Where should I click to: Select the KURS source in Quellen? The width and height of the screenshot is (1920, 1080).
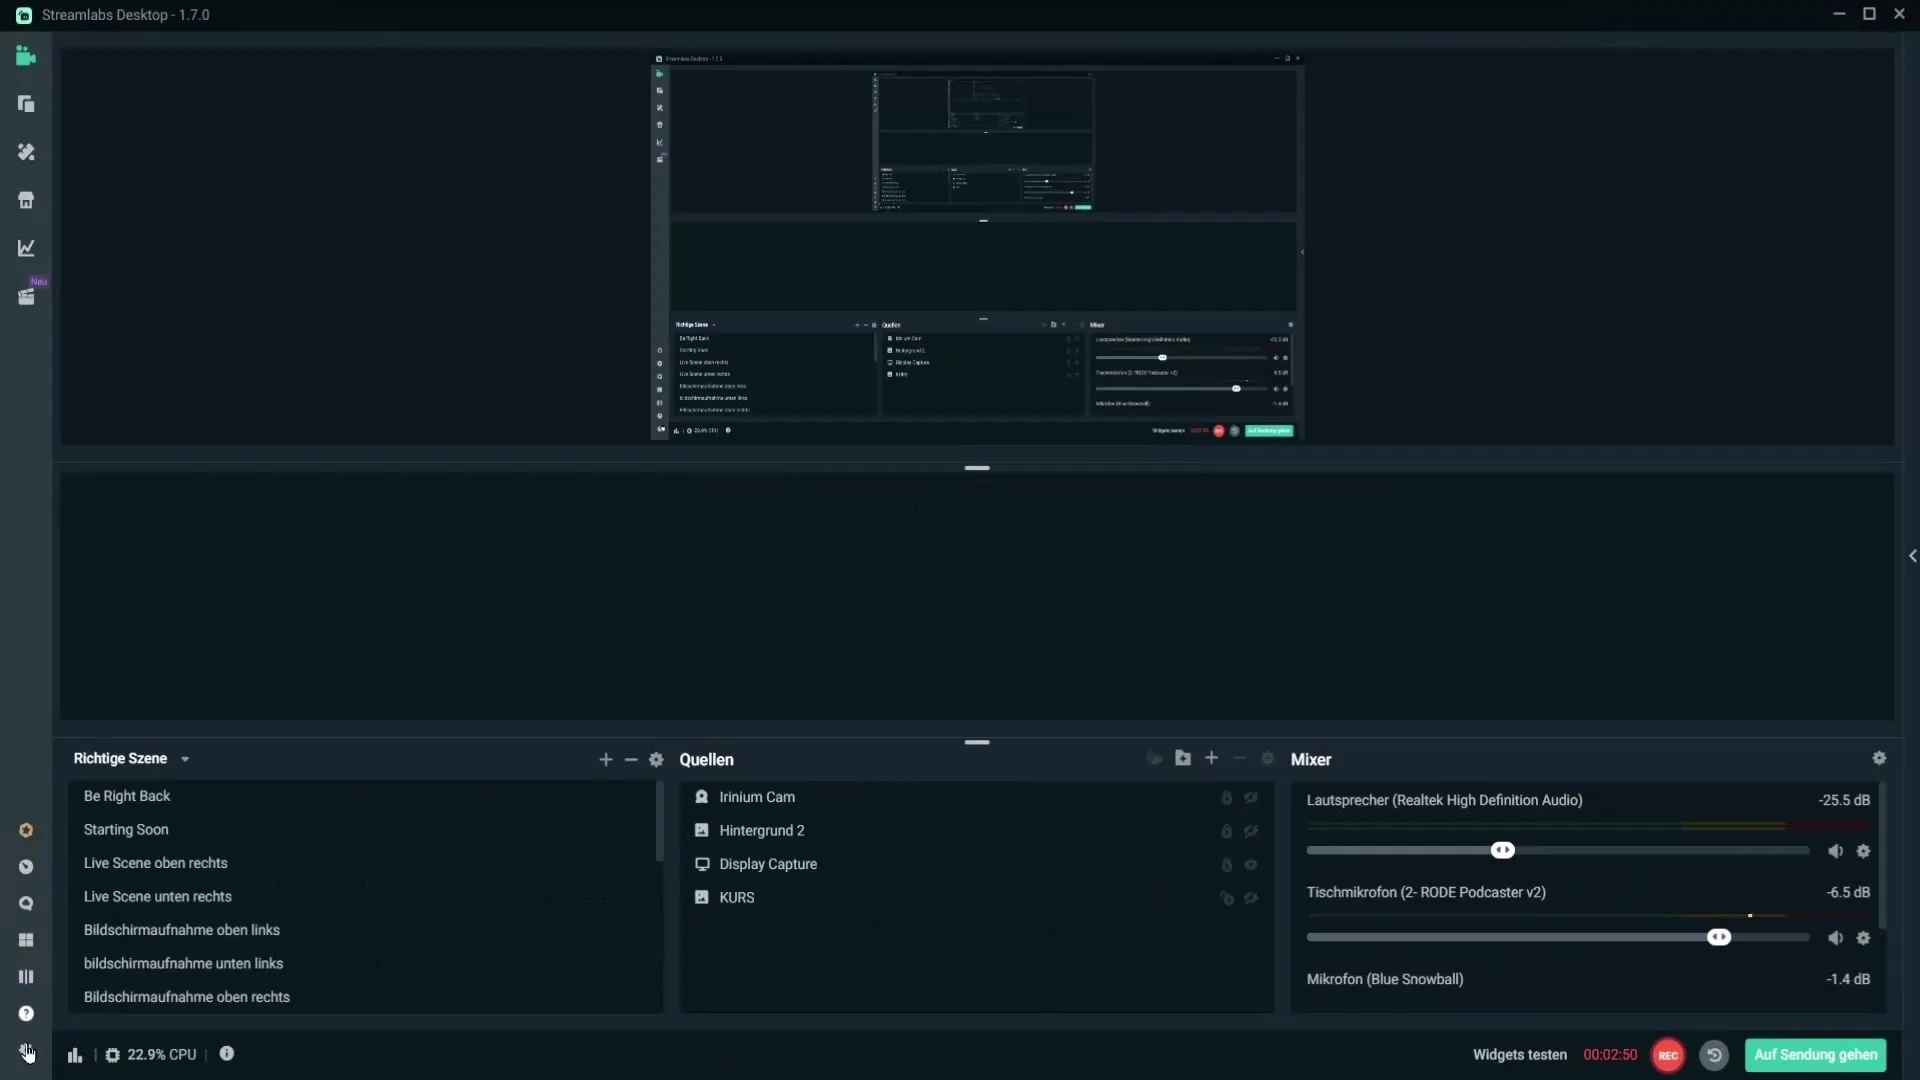pyautogui.click(x=736, y=897)
